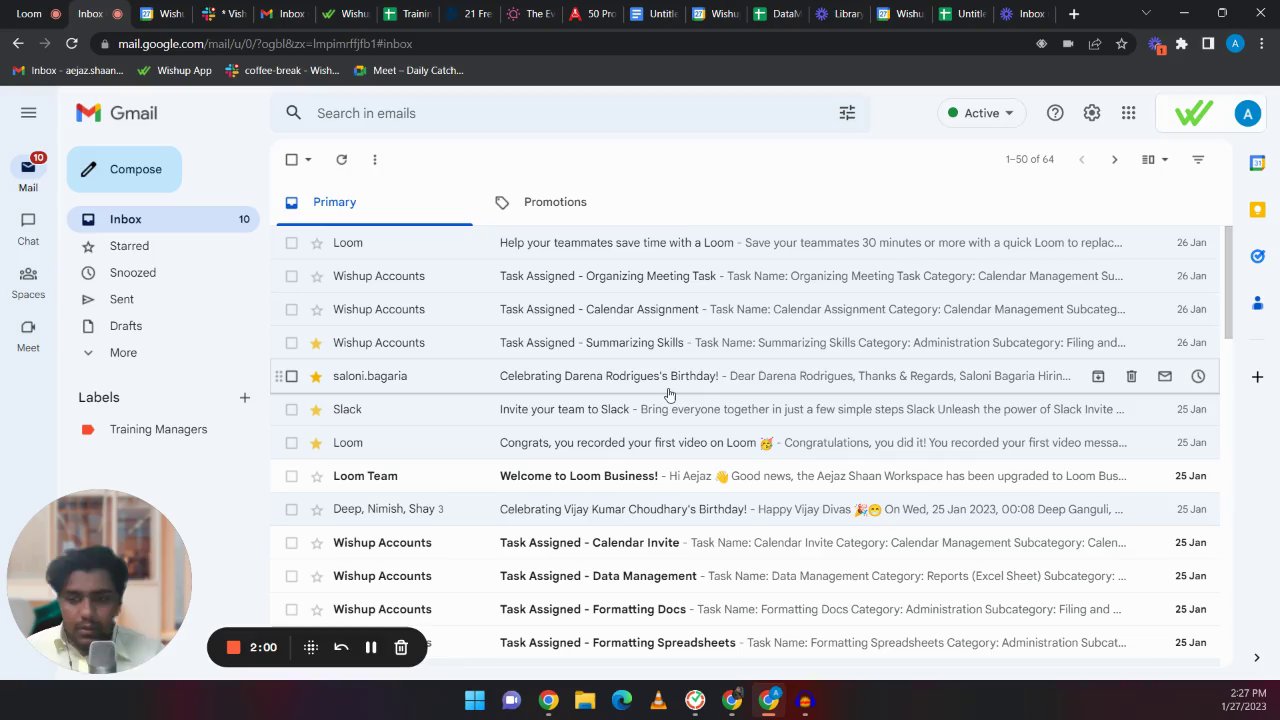Expand More in the left sidebar
Screen dimensions: 1280x720
click(x=123, y=353)
